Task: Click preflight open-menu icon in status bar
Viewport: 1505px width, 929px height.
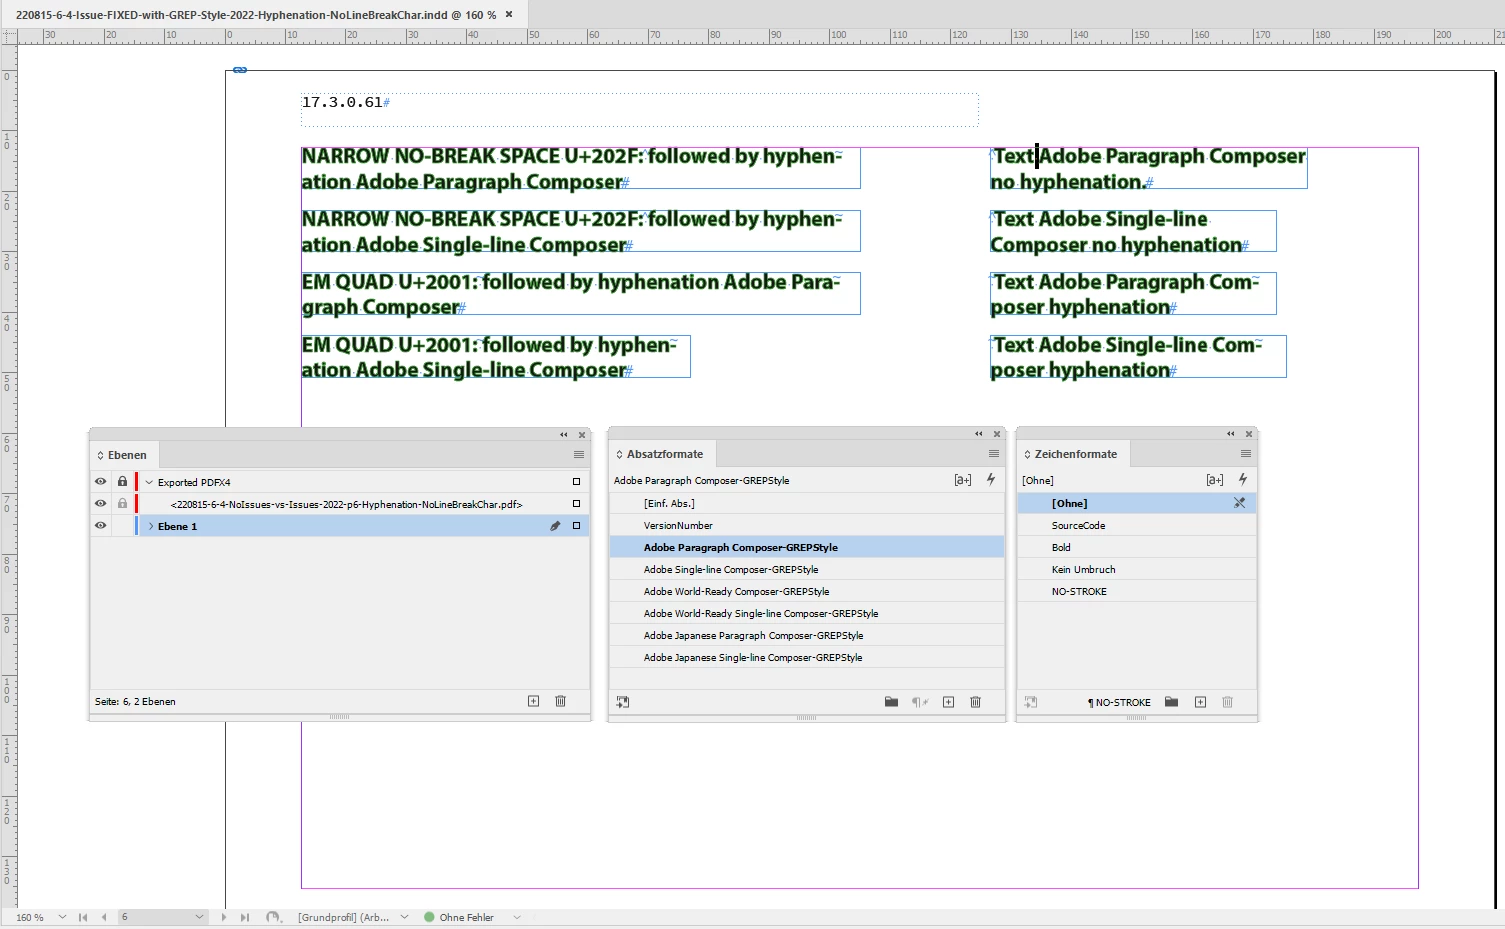Action: [273, 917]
